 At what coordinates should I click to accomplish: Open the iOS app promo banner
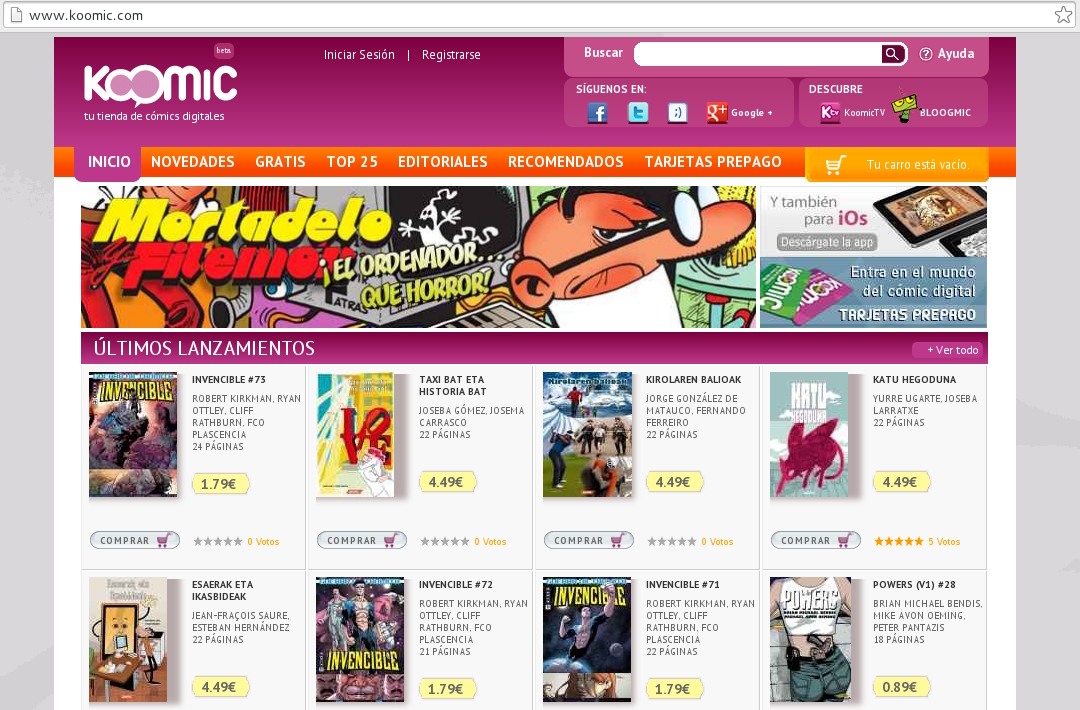coord(873,222)
